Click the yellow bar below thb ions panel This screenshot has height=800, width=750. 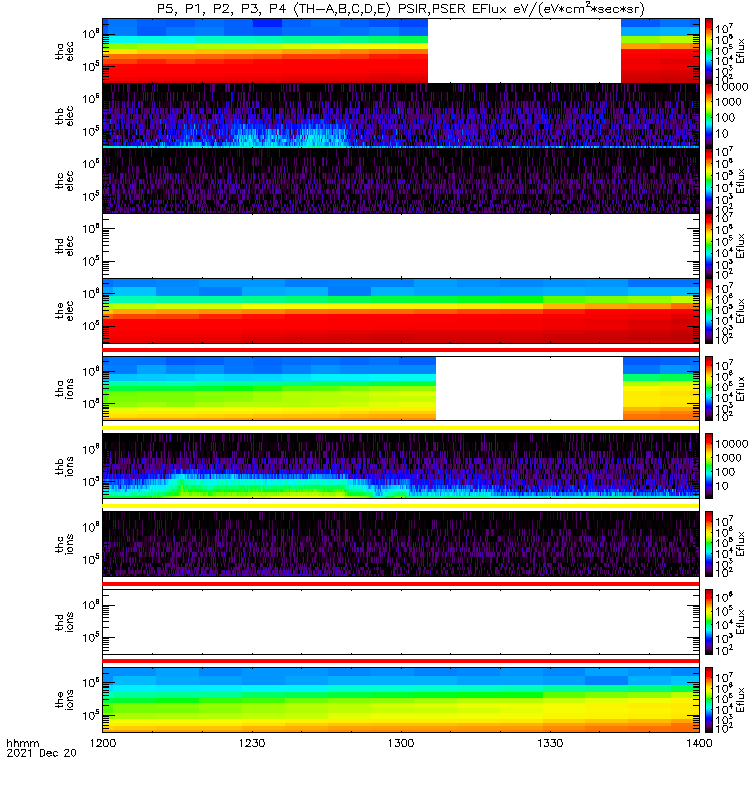click(x=401, y=506)
